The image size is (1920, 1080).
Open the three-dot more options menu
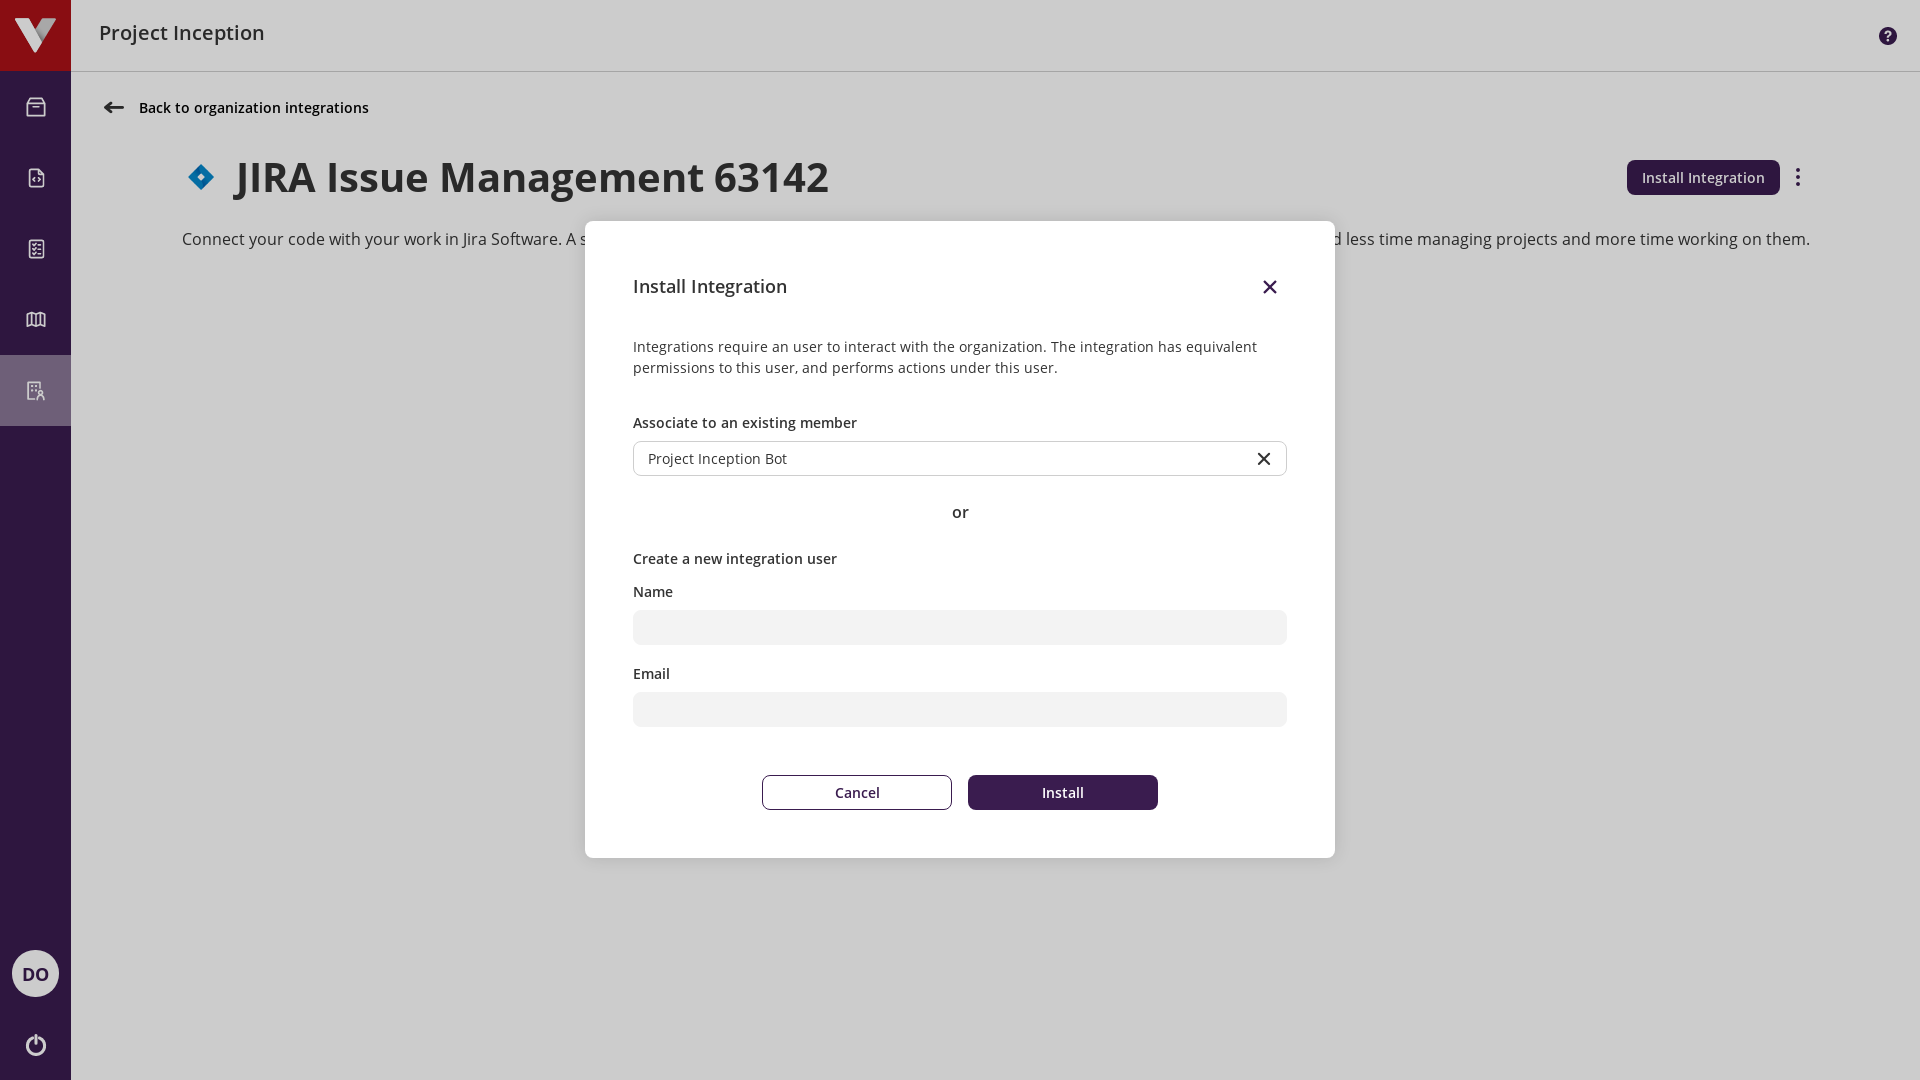1798,177
